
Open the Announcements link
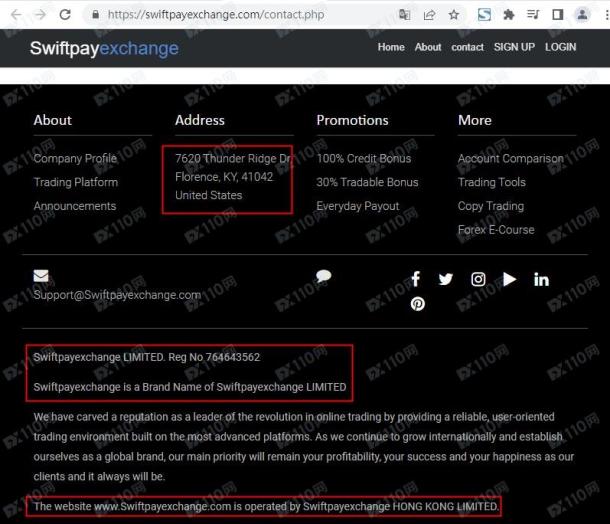tap(75, 206)
